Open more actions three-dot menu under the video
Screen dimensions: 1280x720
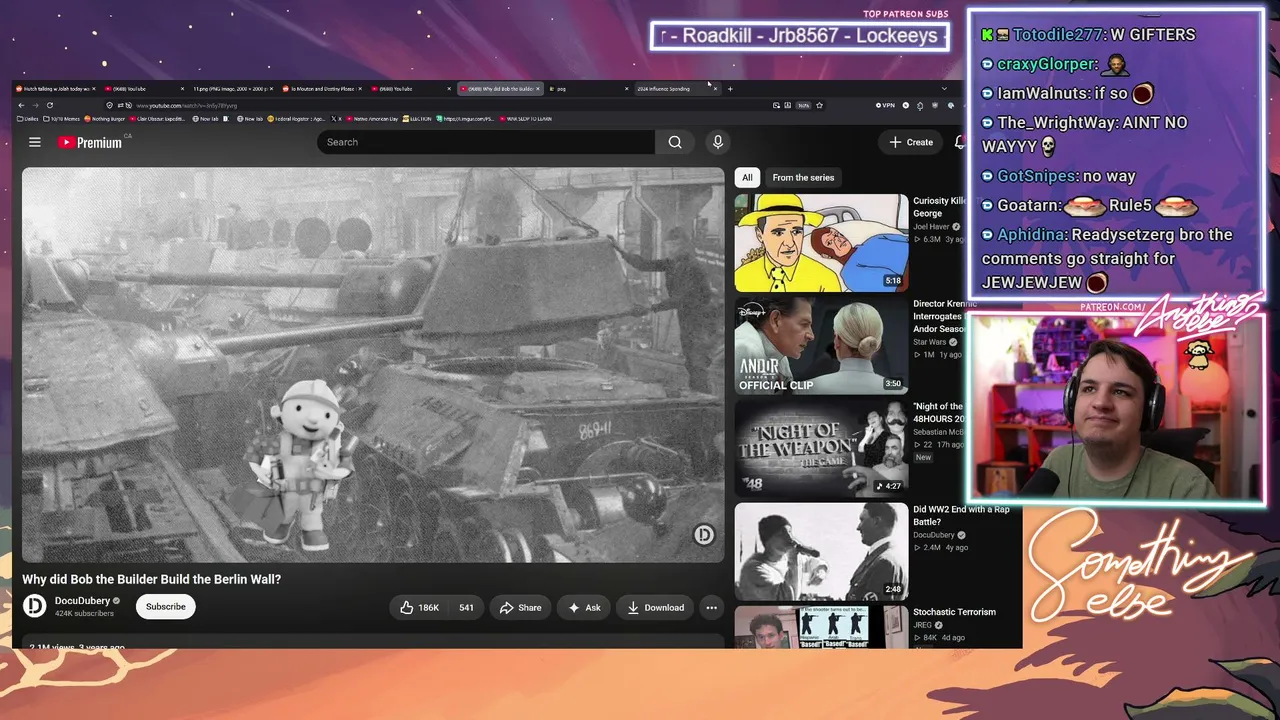711,607
